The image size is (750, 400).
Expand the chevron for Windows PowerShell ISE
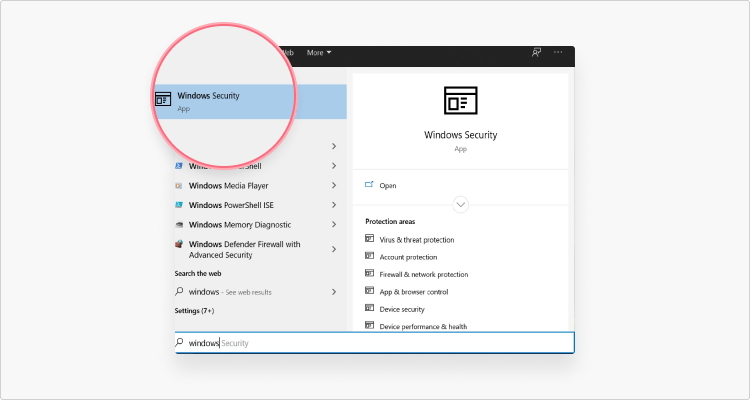[334, 205]
